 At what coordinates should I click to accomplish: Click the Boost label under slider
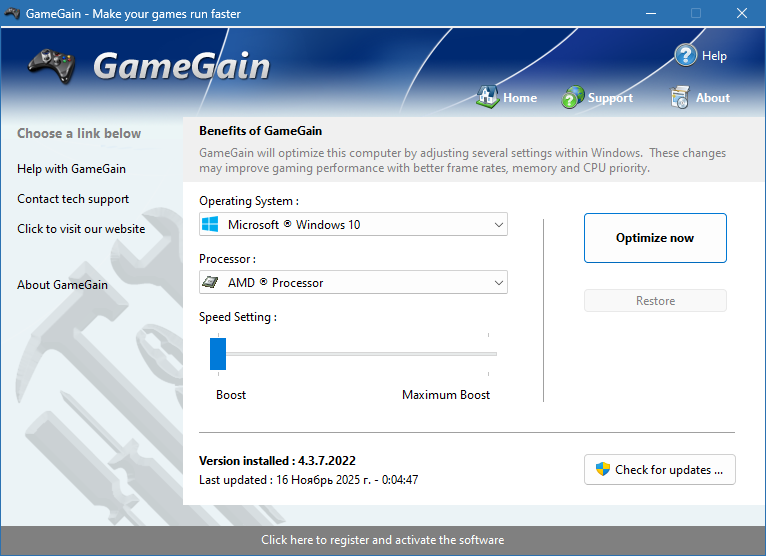231,395
